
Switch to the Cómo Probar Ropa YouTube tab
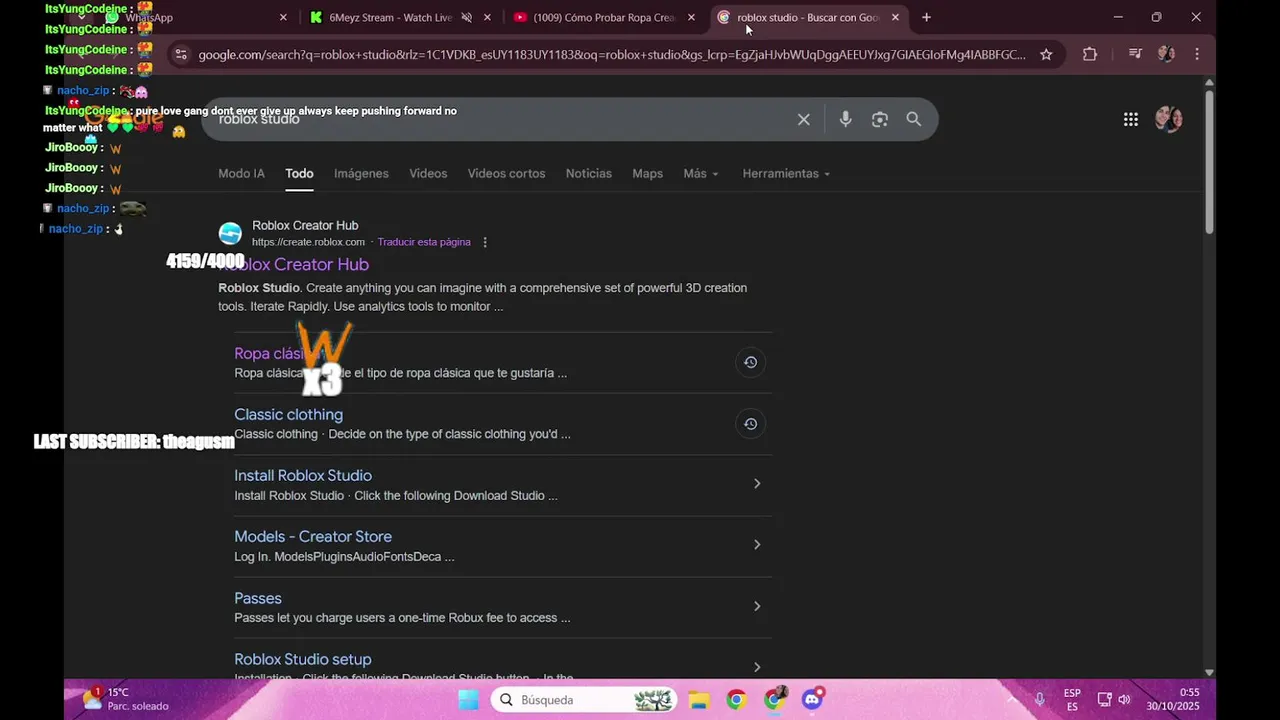pos(603,17)
